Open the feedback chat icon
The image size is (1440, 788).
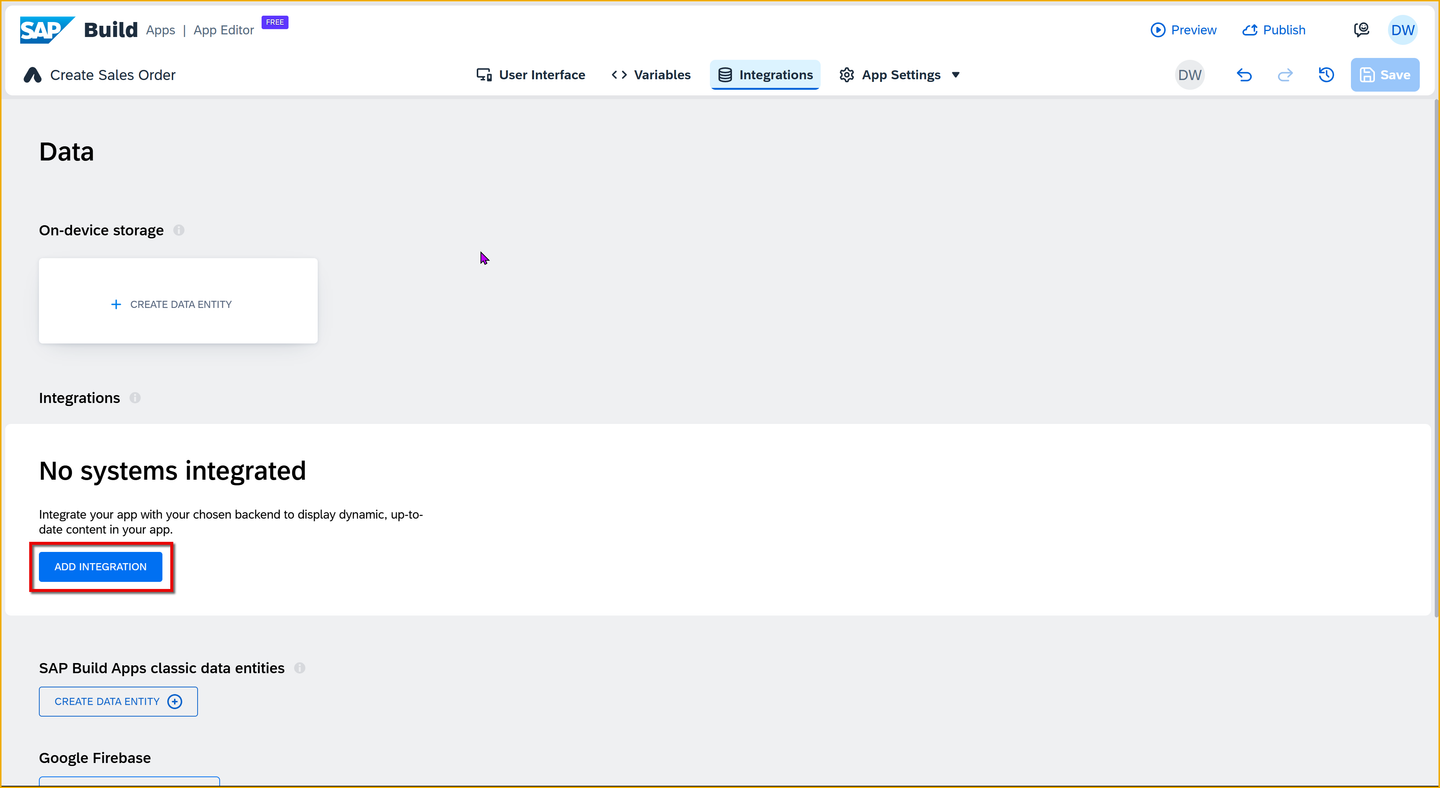(x=1361, y=30)
